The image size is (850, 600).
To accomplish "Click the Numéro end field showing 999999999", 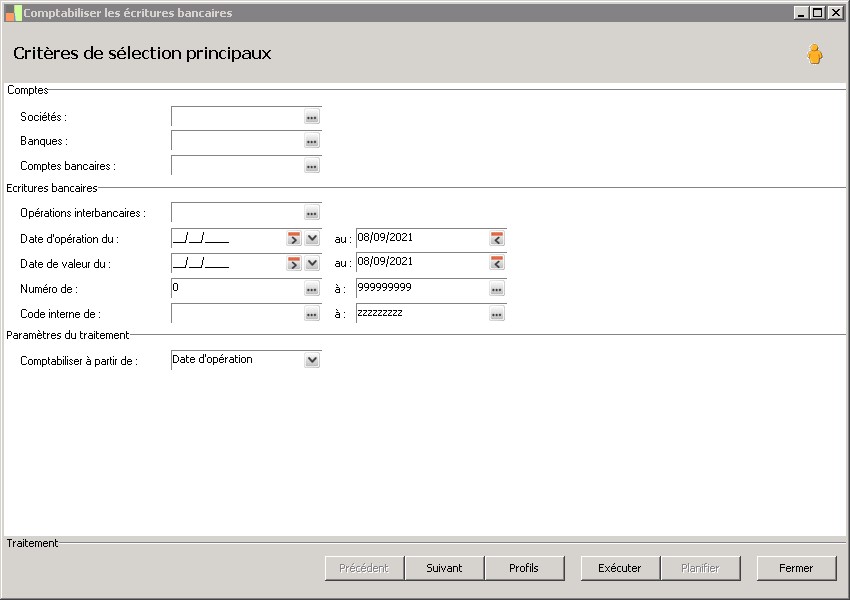I will [420, 288].
